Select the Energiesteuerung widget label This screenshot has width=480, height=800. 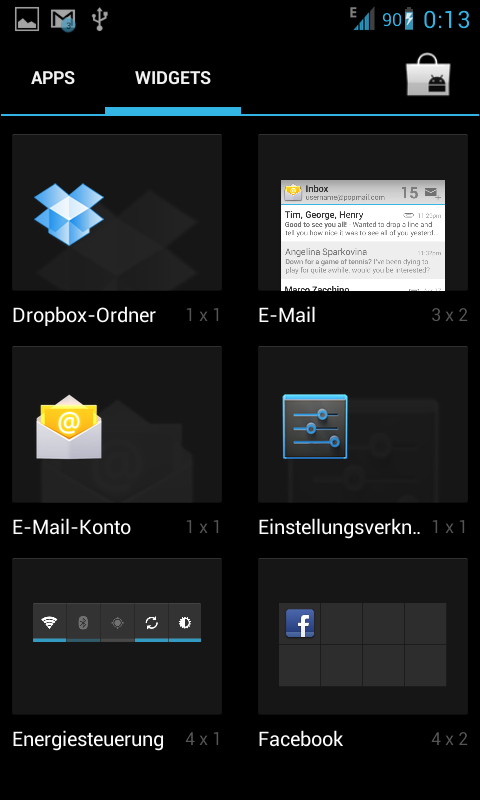pos(88,739)
